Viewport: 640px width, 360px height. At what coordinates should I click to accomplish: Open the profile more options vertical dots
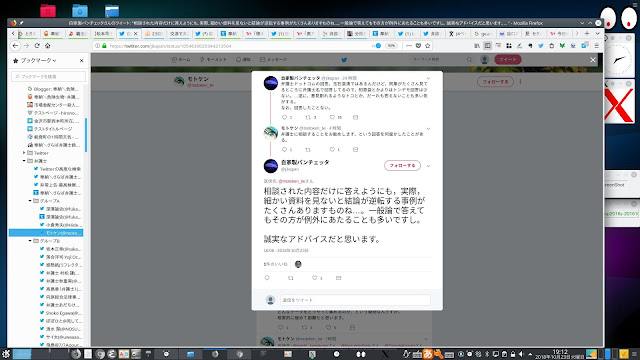[520, 82]
